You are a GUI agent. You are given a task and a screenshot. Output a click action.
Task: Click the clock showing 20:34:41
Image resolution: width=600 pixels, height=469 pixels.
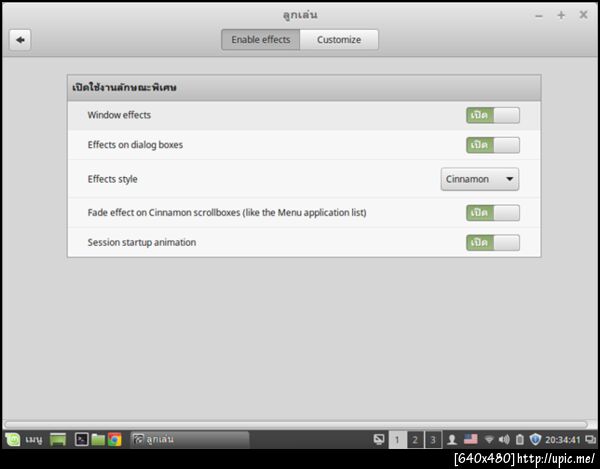coord(562,440)
